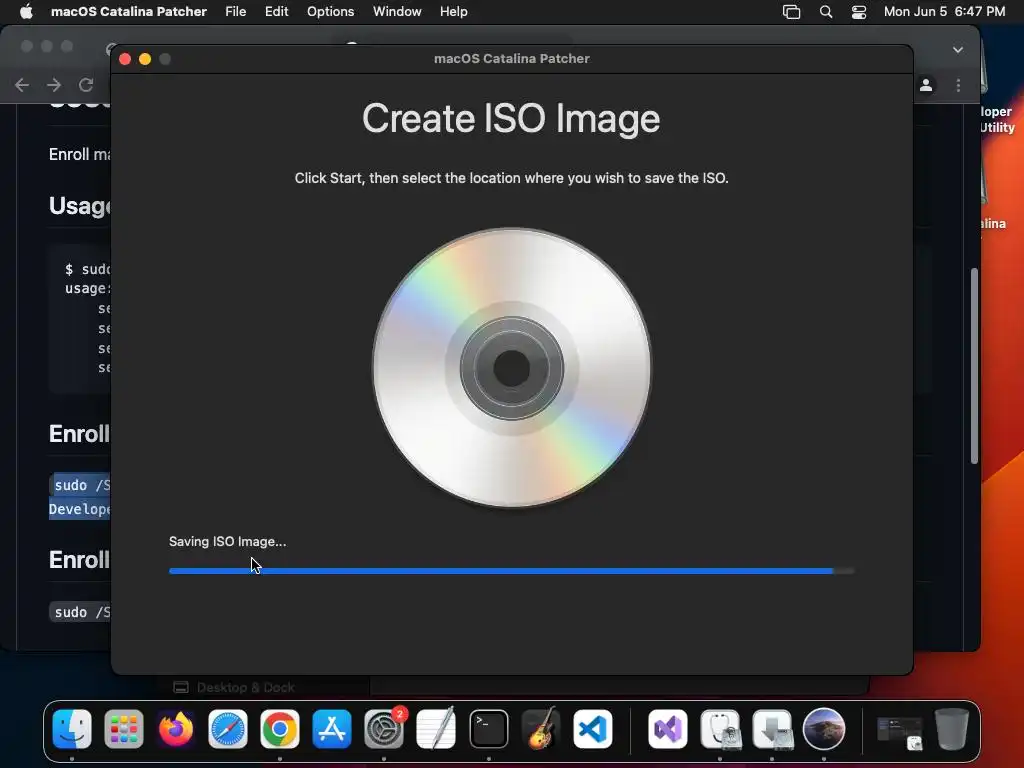The height and width of the screenshot is (768, 1024).
Task: Open the File menu
Action: click(x=236, y=12)
